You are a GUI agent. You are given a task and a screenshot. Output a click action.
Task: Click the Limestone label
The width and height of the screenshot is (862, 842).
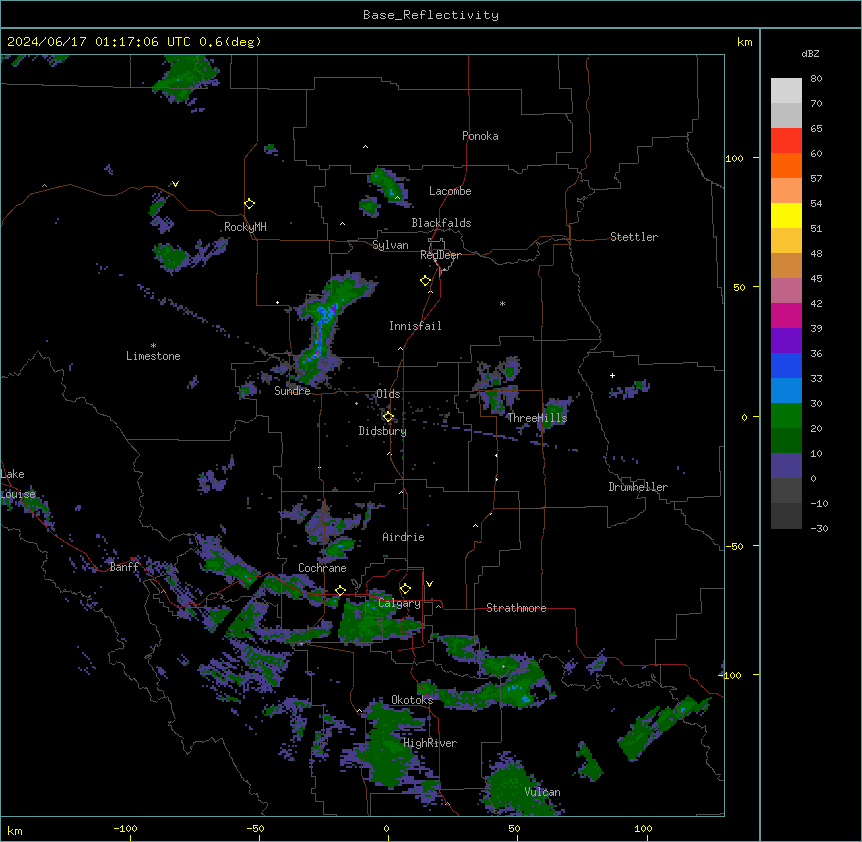pyautogui.click(x=153, y=356)
